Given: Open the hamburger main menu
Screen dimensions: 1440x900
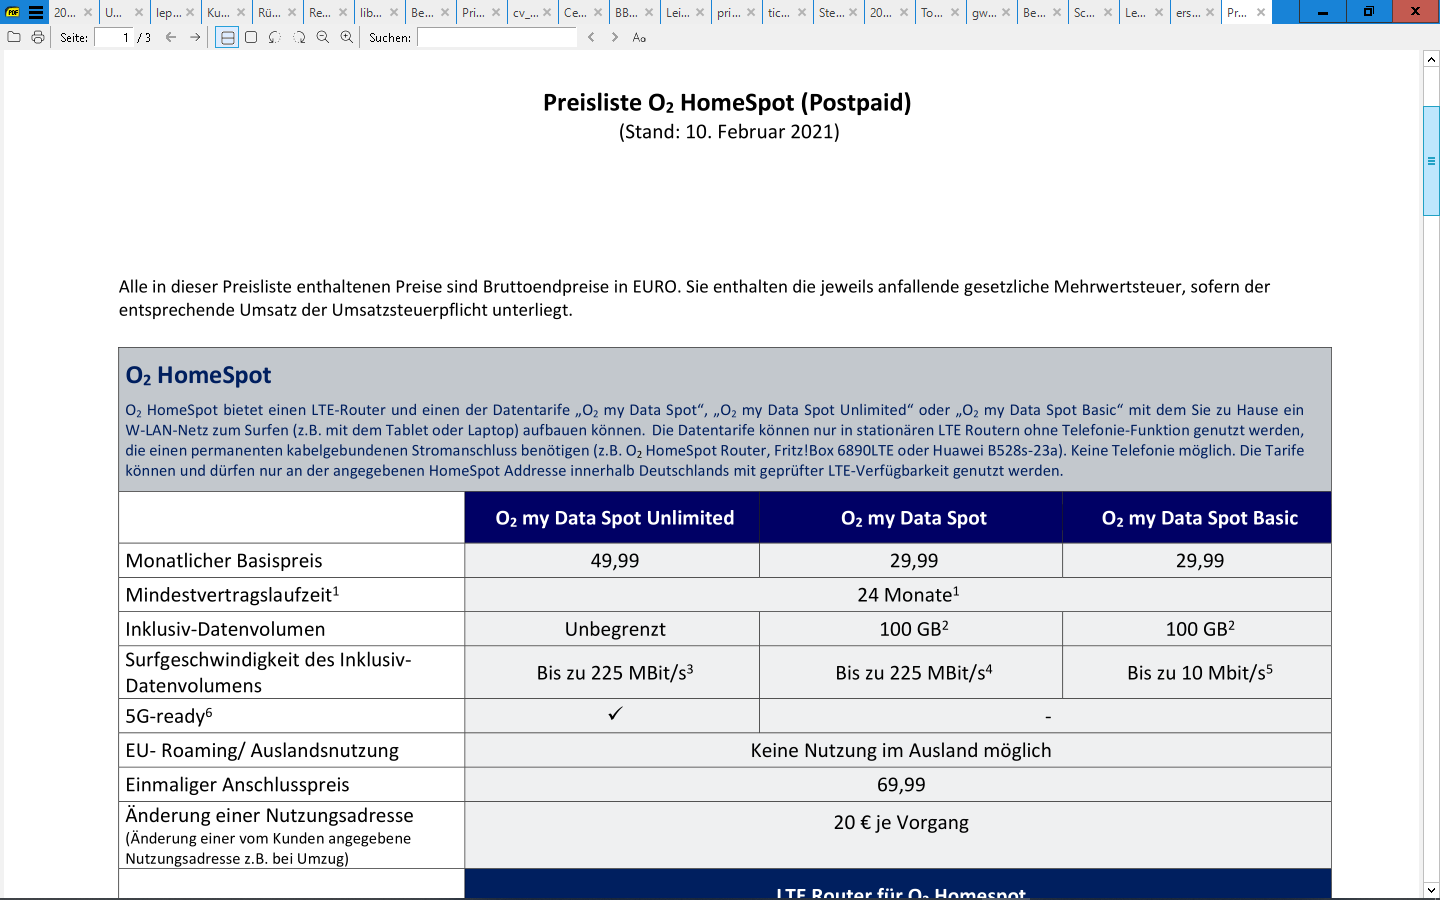Looking at the screenshot, I should (x=36, y=13).
